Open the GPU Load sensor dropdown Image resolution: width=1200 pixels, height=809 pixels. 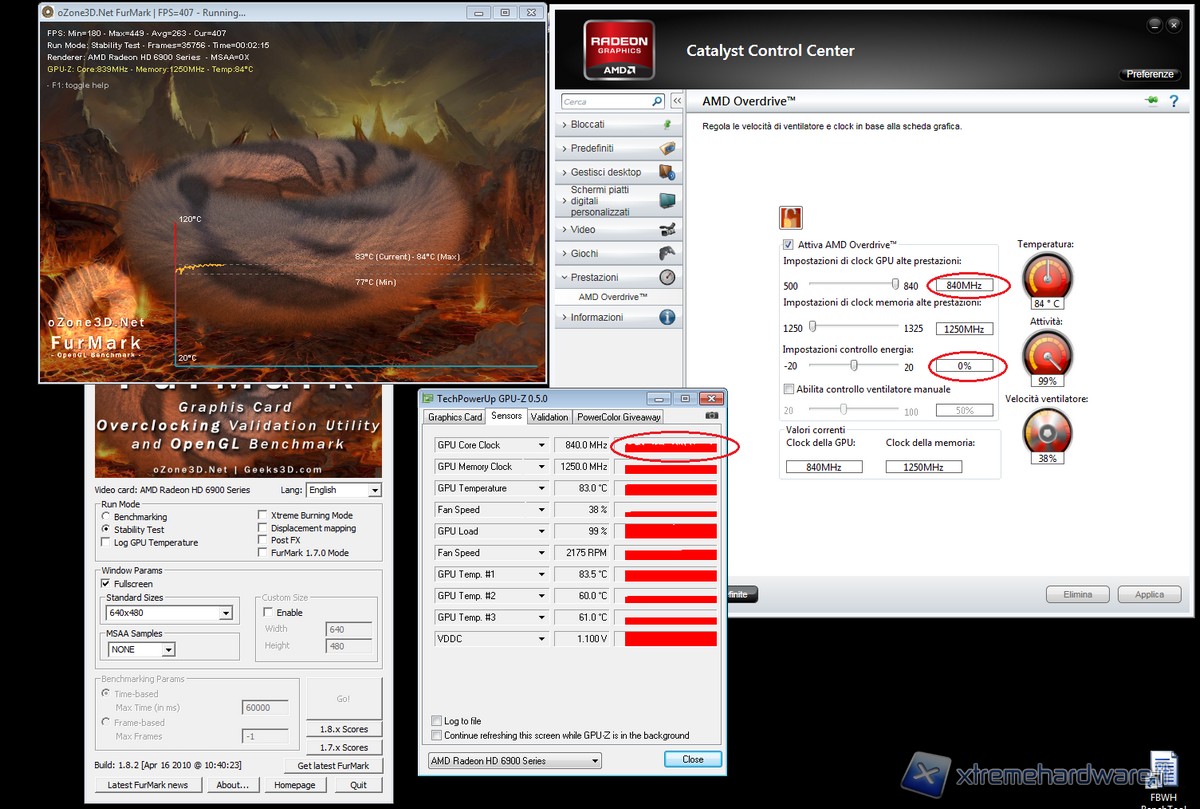coord(543,531)
